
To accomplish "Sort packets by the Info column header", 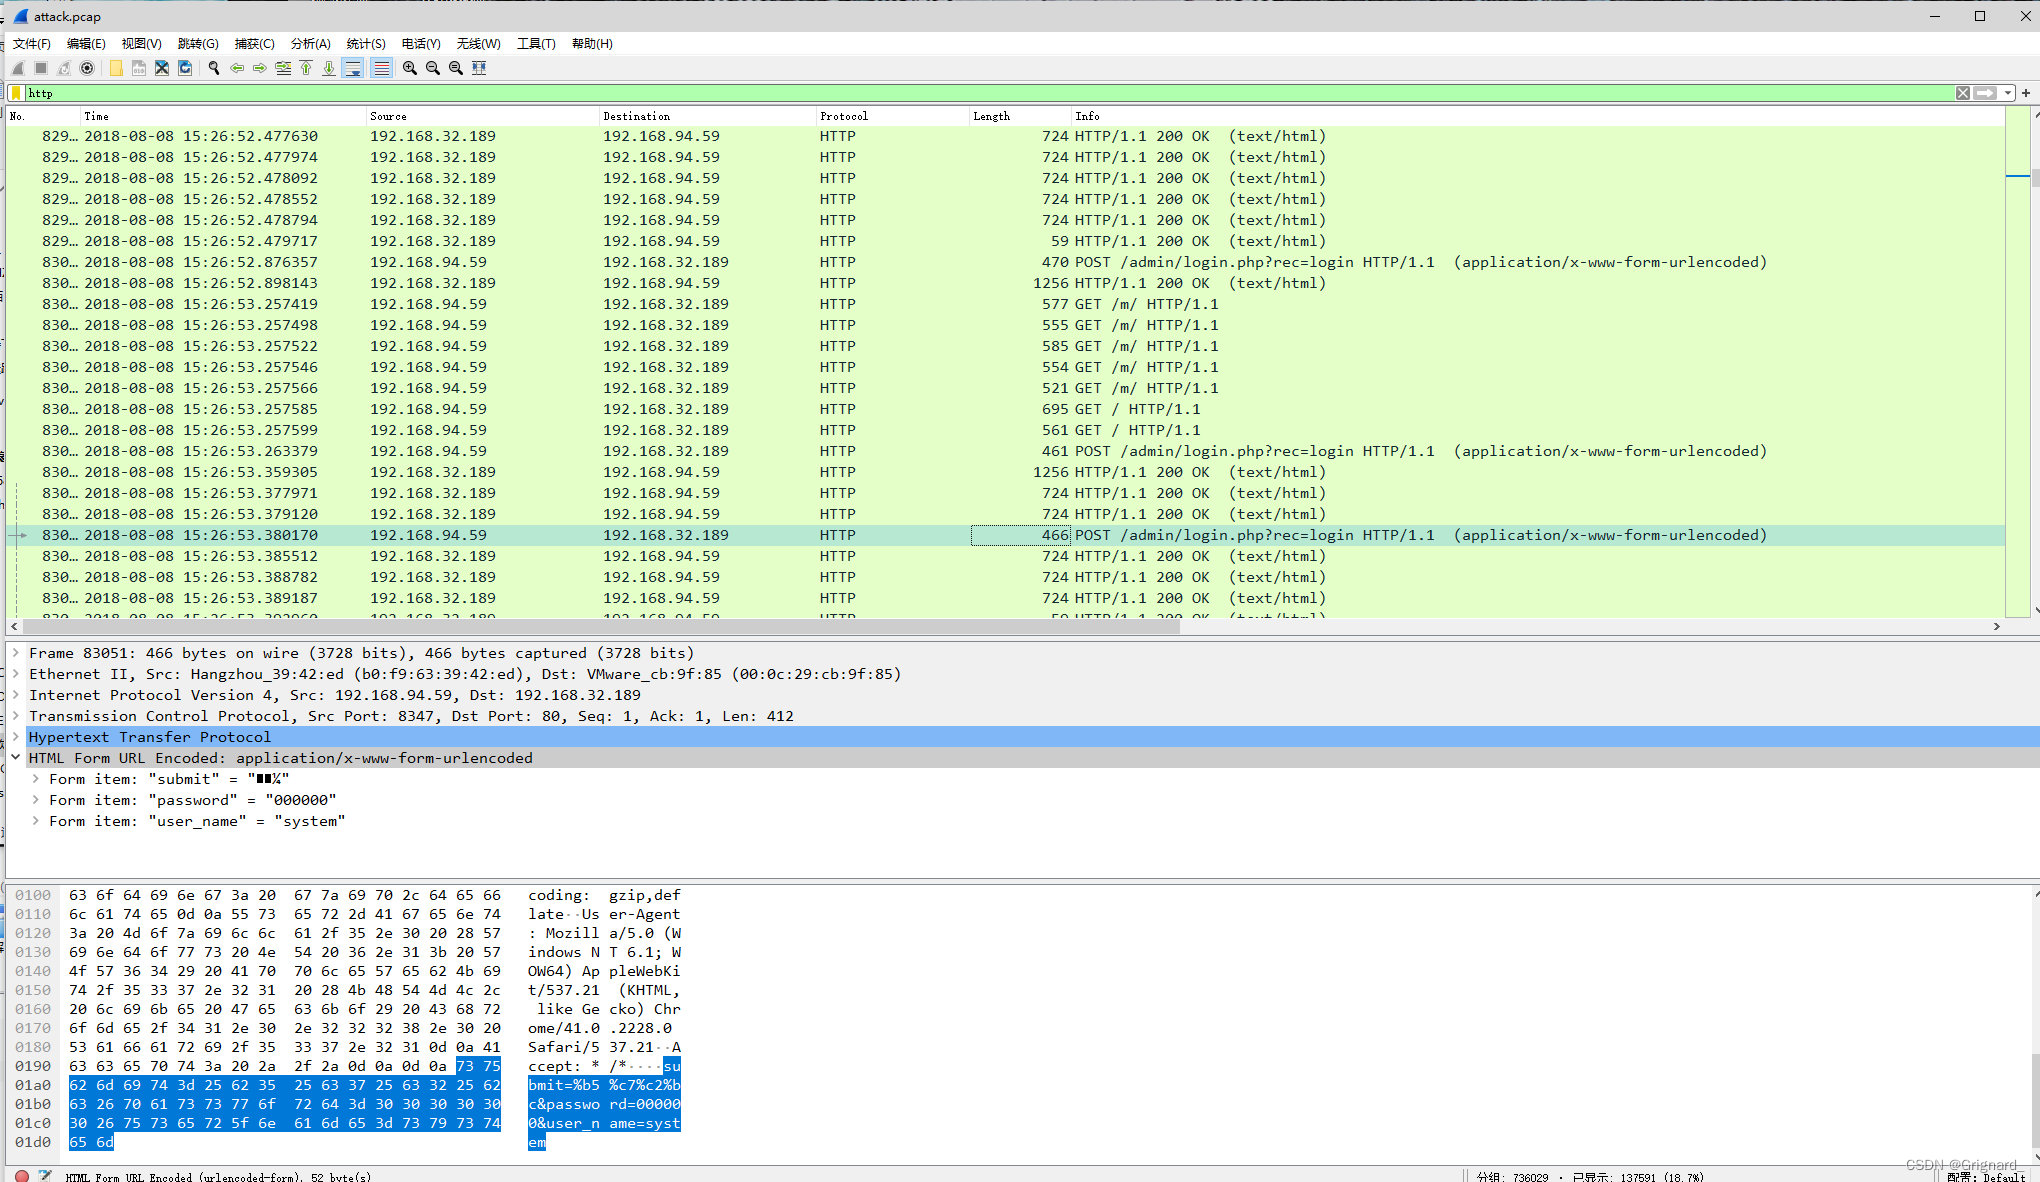I will pyautogui.click(x=1538, y=116).
